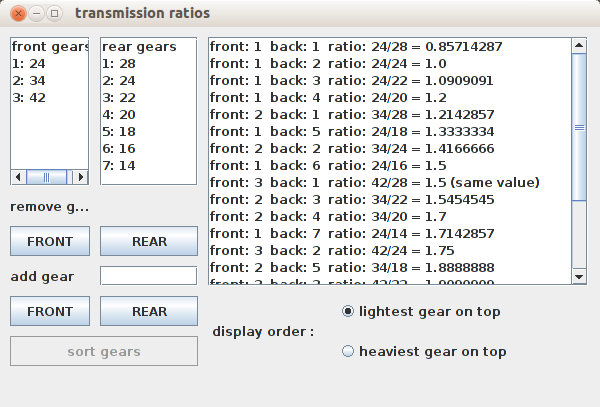Select the lightest gear on top option
The height and width of the screenshot is (407, 600).
pos(421,311)
